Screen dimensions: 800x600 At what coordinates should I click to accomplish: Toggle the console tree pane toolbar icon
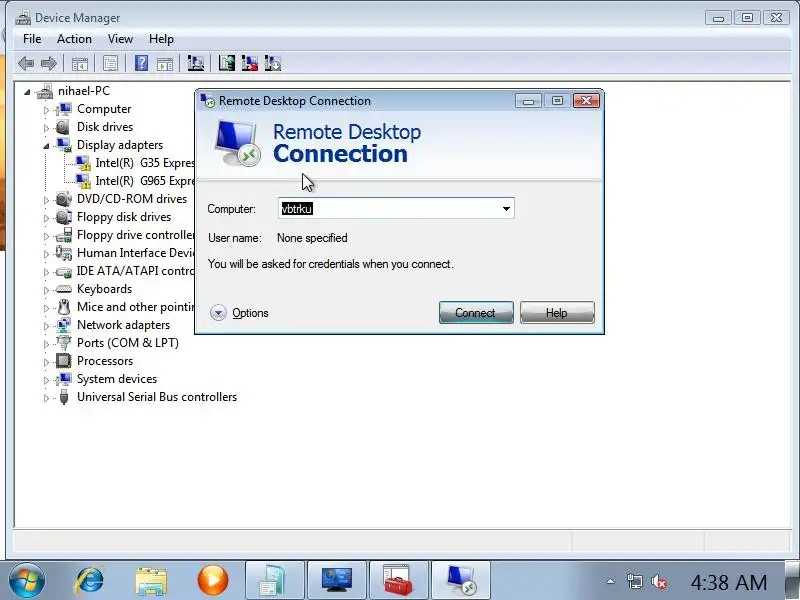pyautogui.click(x=80, y=64)
